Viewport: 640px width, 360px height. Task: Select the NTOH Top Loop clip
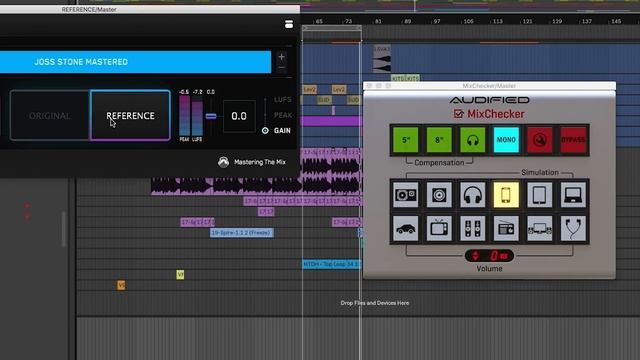pos(331,264)
